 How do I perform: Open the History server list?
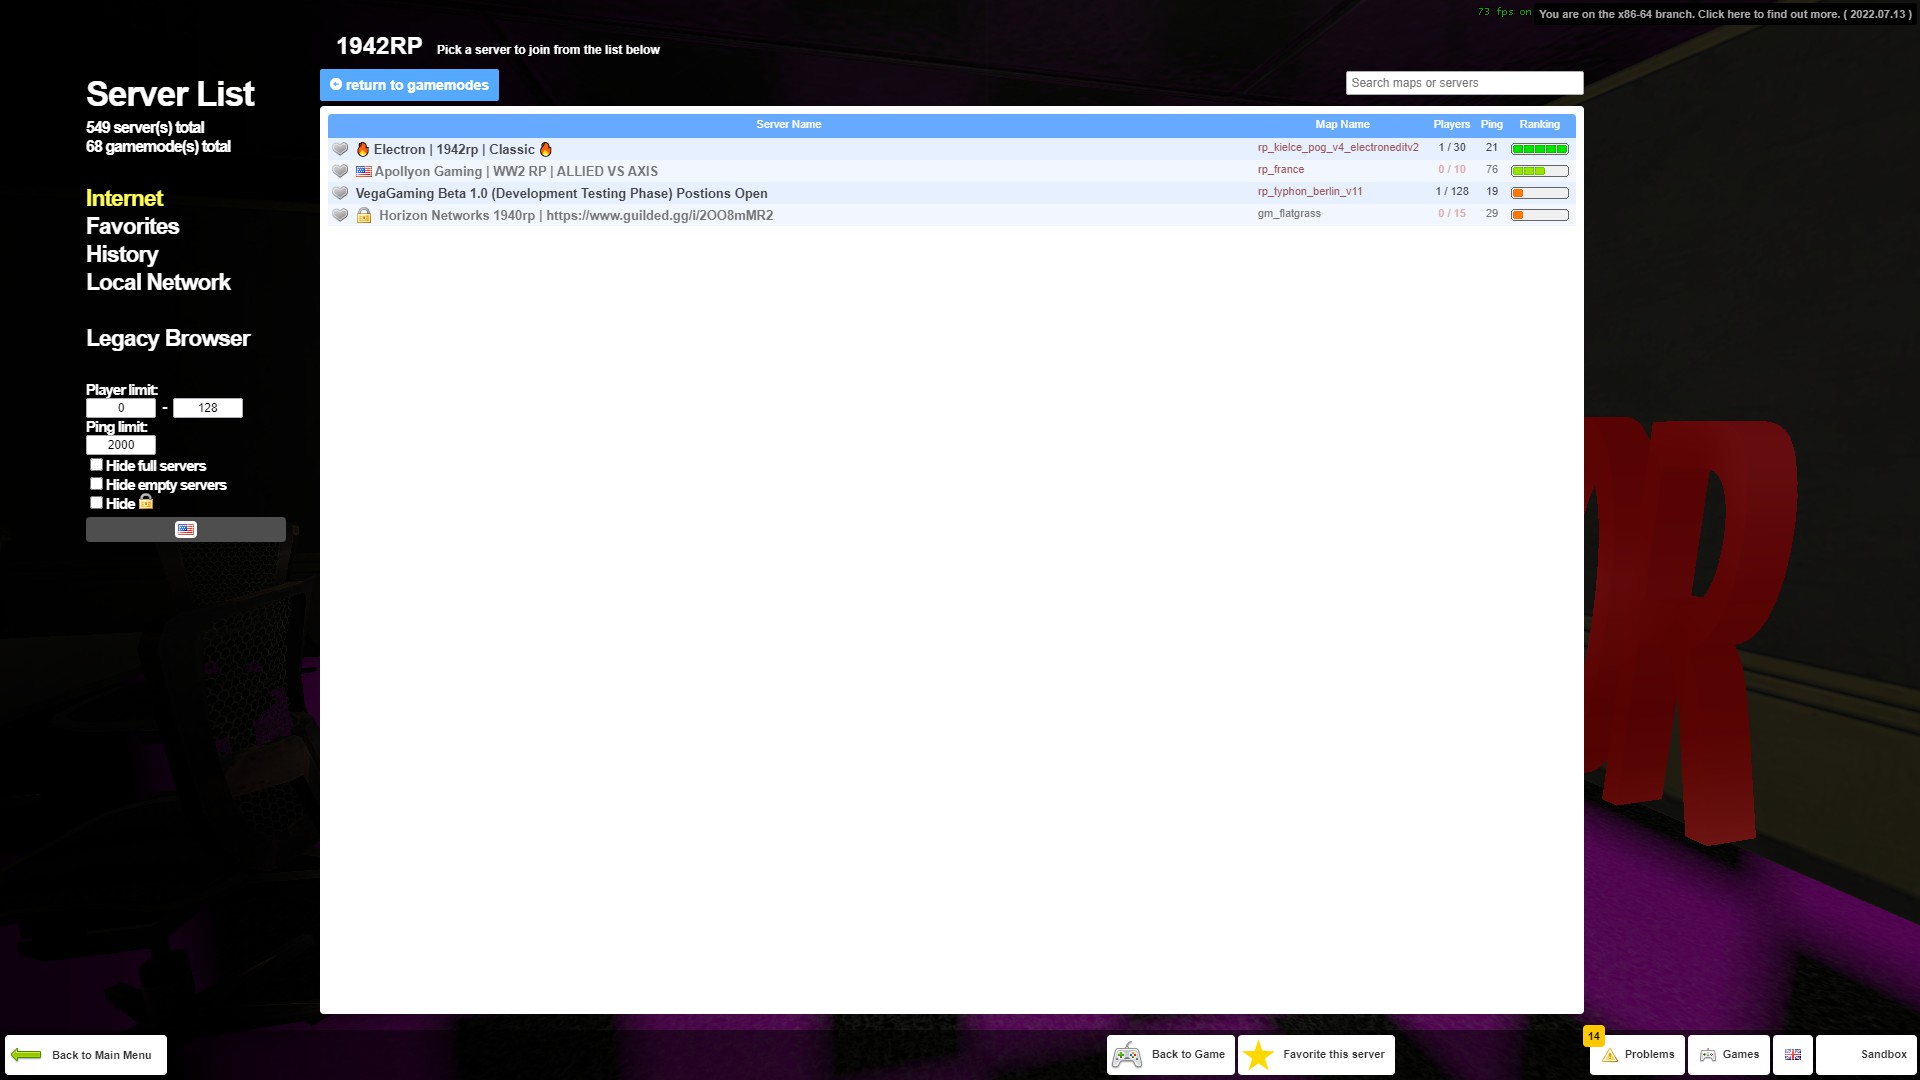pyautogui.click(x=122, y=254)
